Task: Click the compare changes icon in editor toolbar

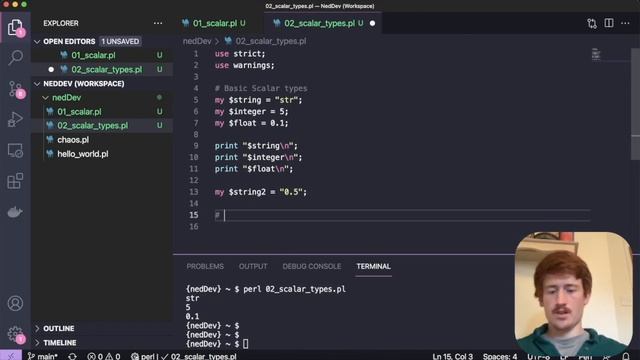Action: coord(592,23)
